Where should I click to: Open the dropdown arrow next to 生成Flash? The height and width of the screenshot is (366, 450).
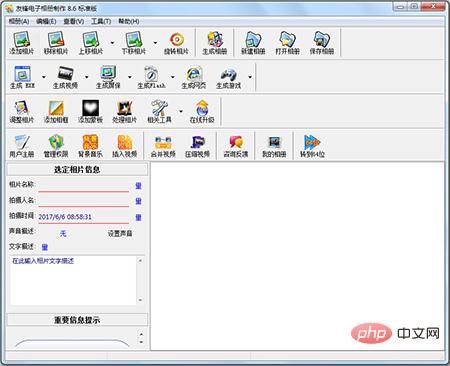click(x=173, y=77)
